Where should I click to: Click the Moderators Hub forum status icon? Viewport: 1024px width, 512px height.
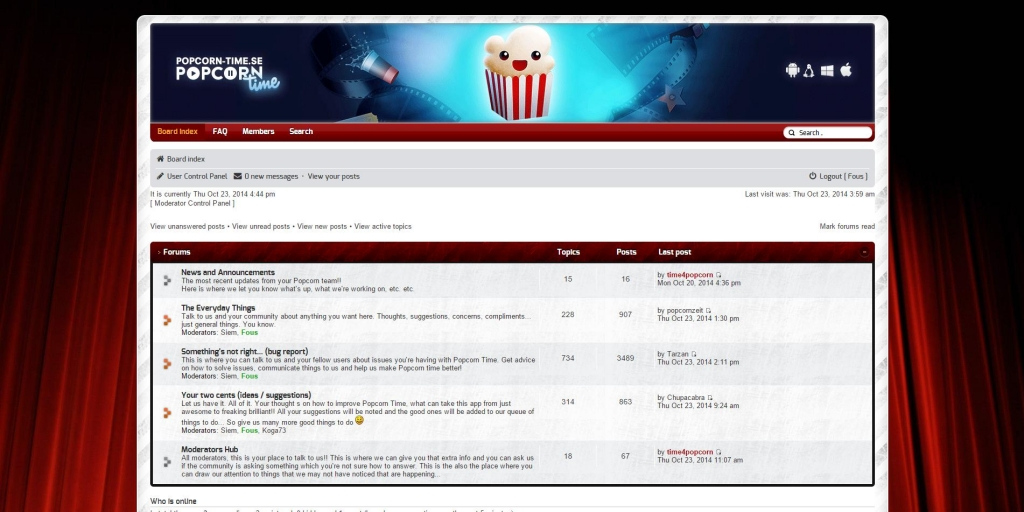[167, 462]
